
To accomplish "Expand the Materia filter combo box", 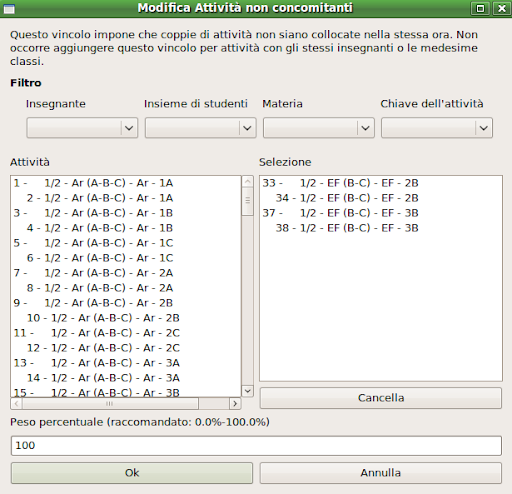I will [x=319, y=128].
